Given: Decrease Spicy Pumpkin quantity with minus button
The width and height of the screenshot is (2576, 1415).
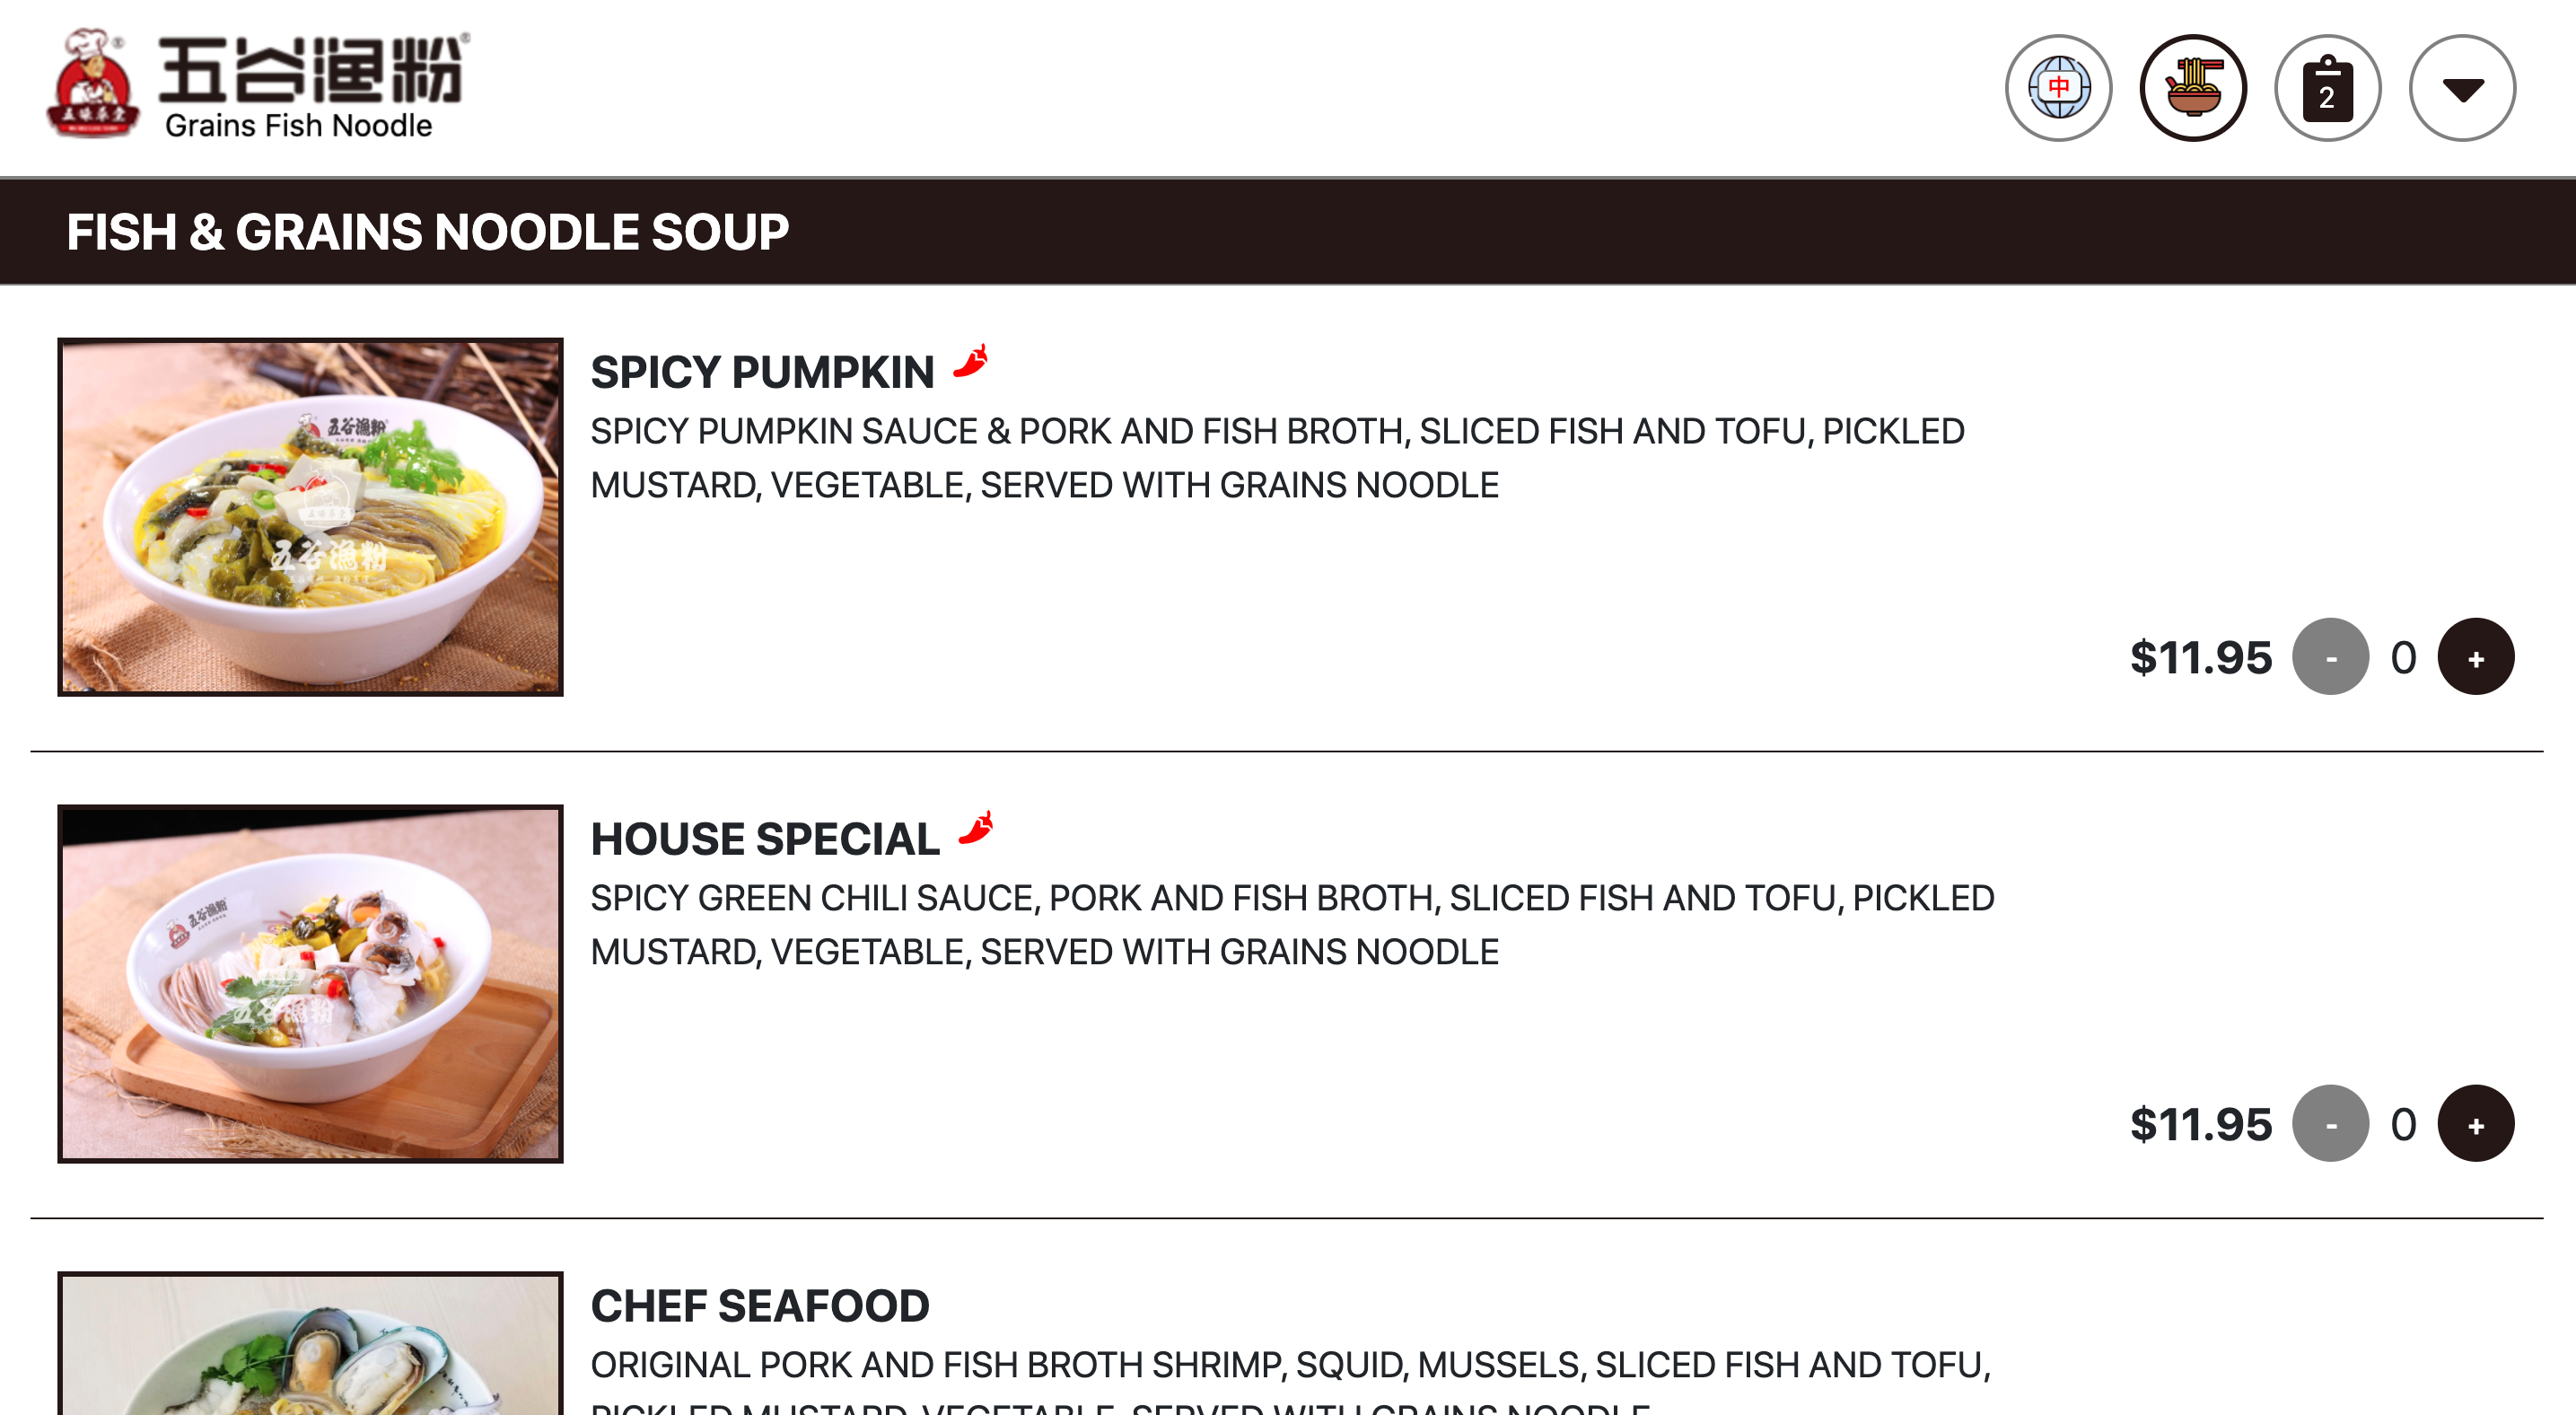Looking at the screenshot, I should click(x=2331, y=657).
